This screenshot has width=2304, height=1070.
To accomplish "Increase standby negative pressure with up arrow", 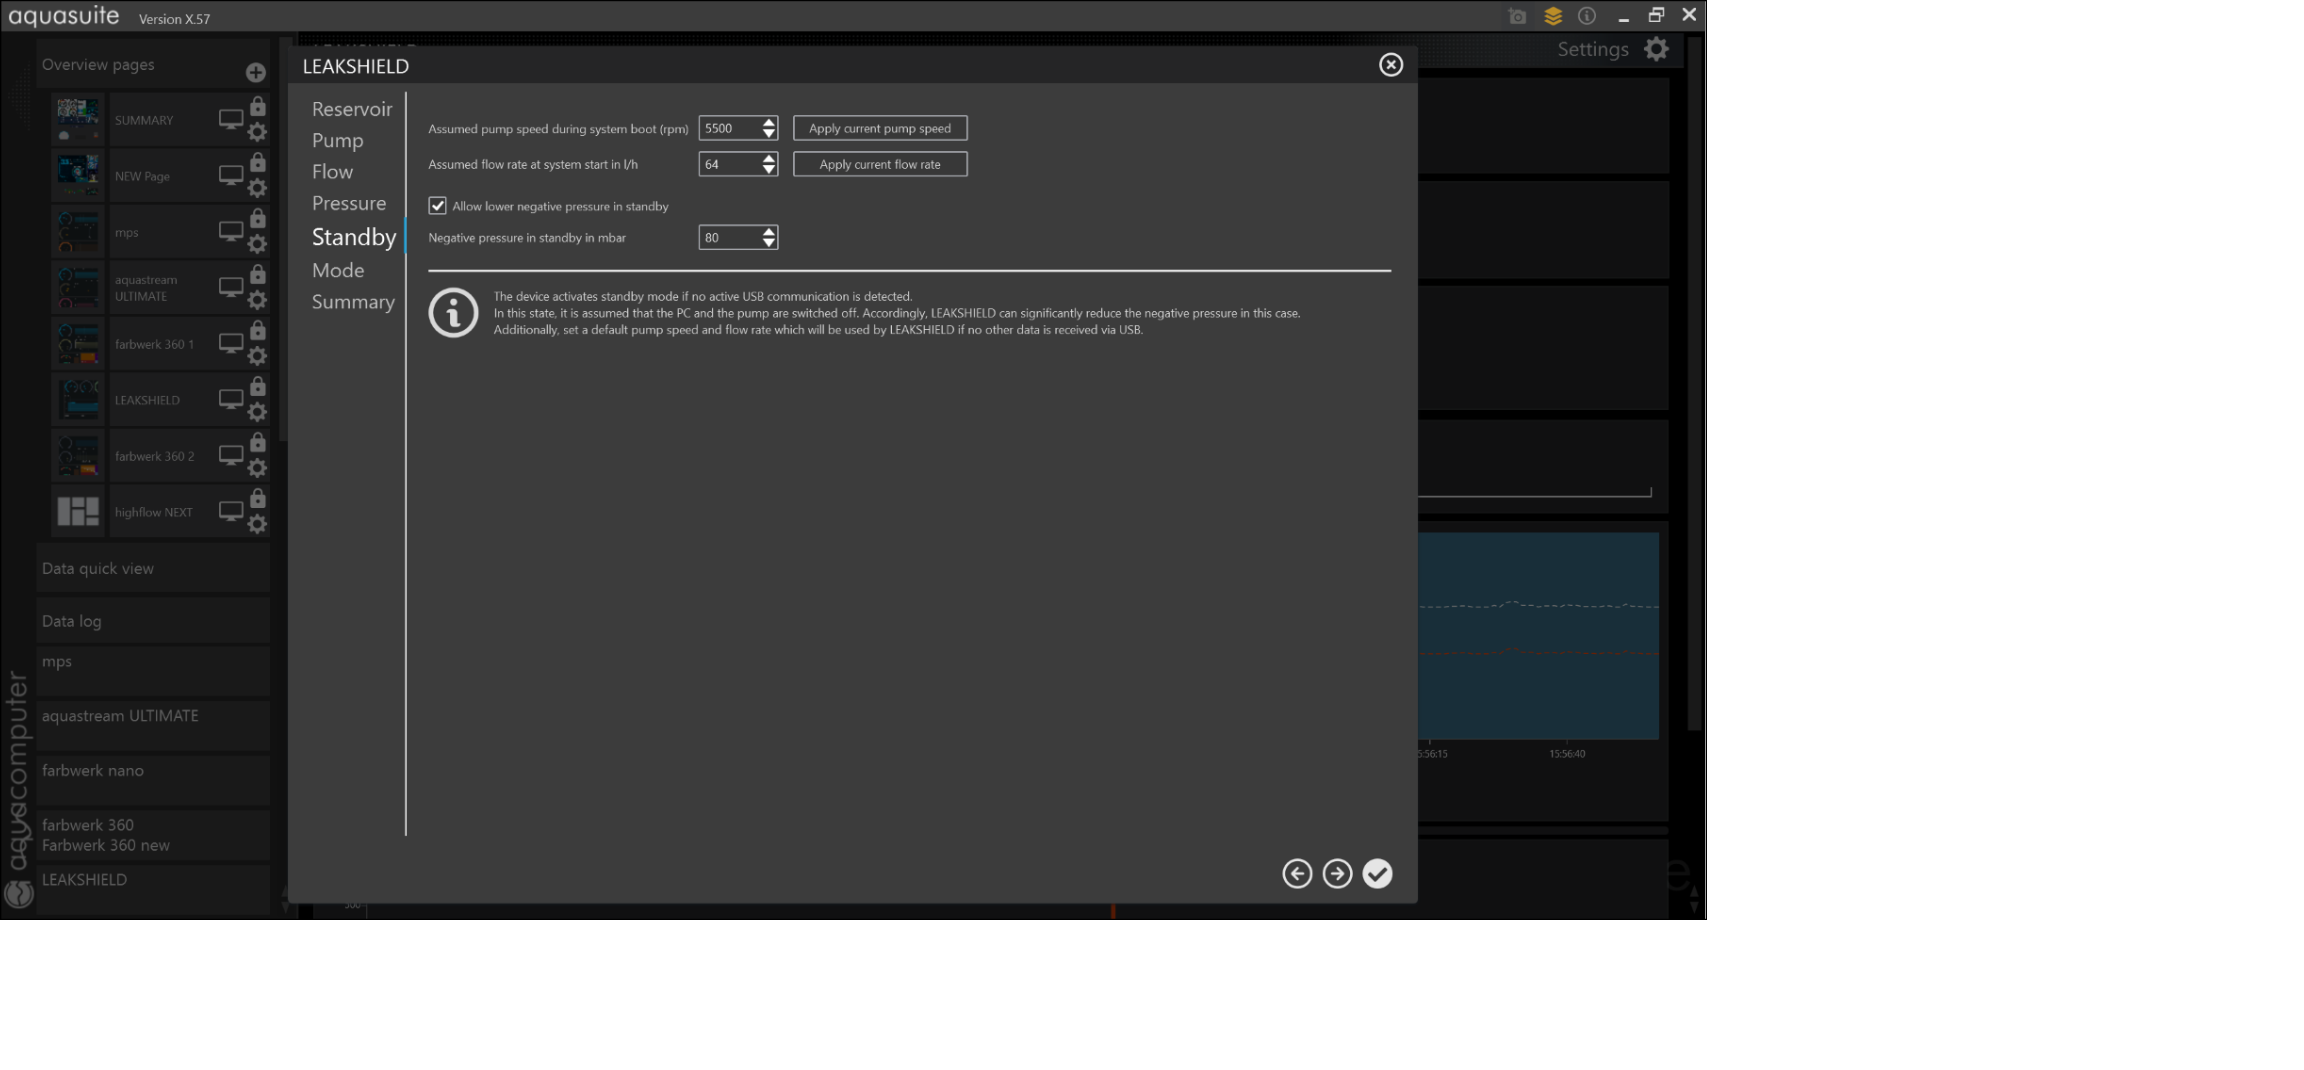I will pos(768,232).
